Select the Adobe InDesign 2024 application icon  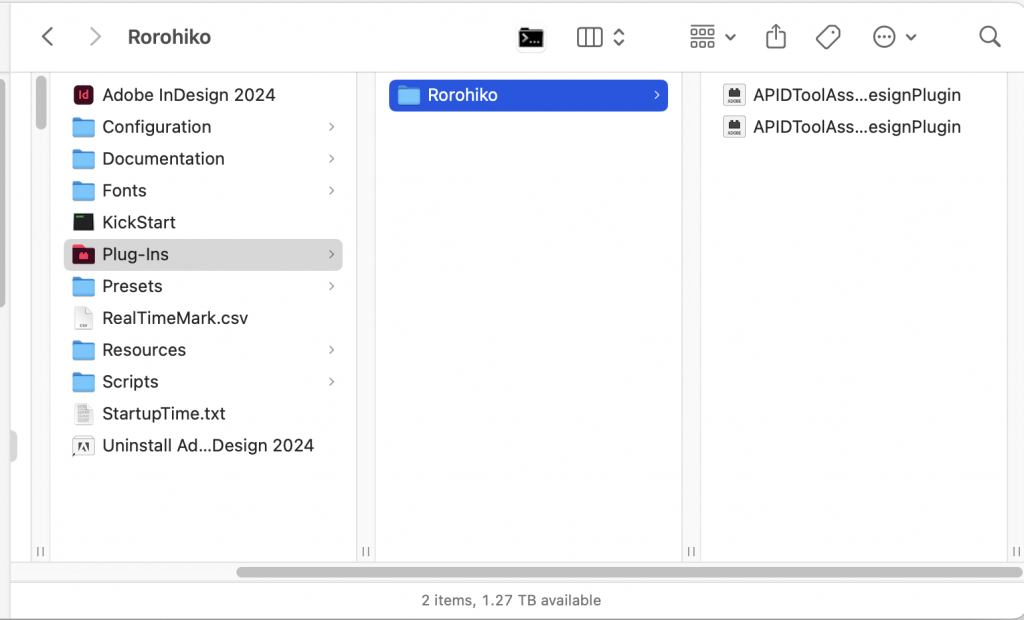coord(85,94)
